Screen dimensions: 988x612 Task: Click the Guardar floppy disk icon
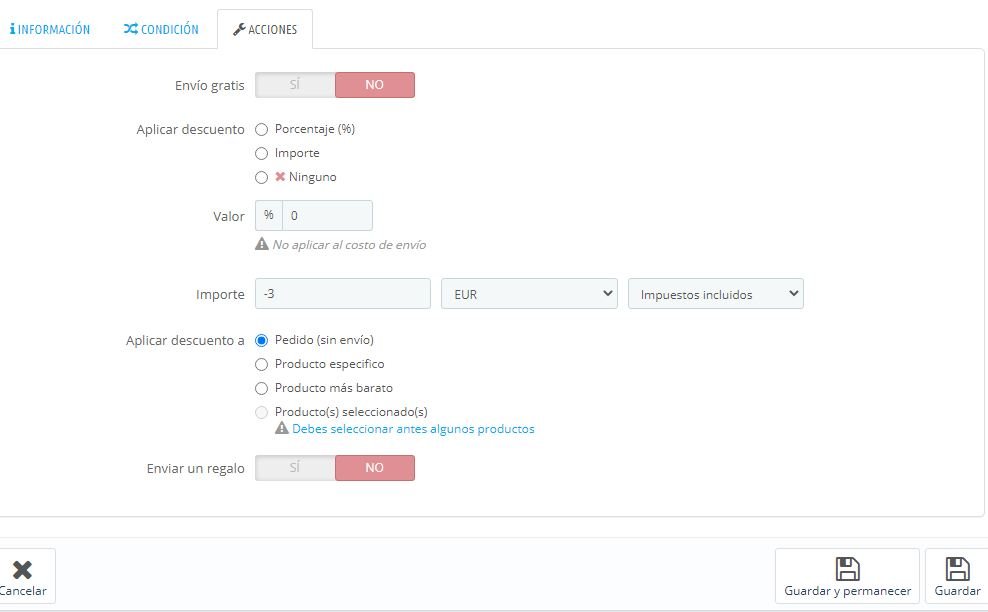tap(957, 569)
